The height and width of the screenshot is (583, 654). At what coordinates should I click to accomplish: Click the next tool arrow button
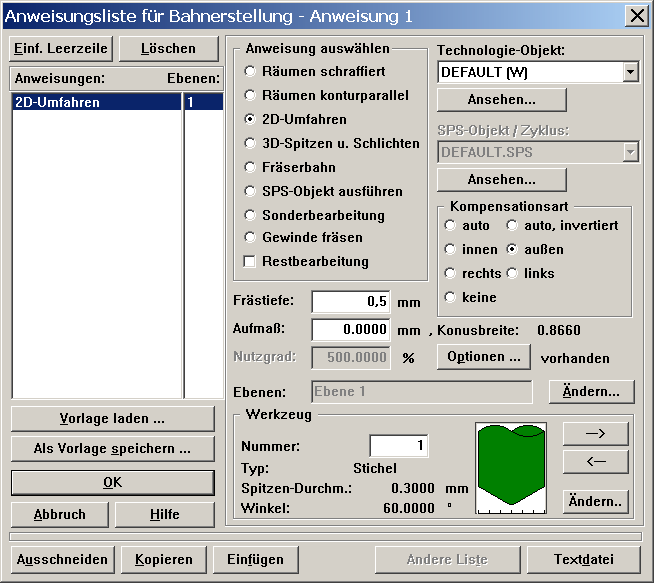point(595,433)
